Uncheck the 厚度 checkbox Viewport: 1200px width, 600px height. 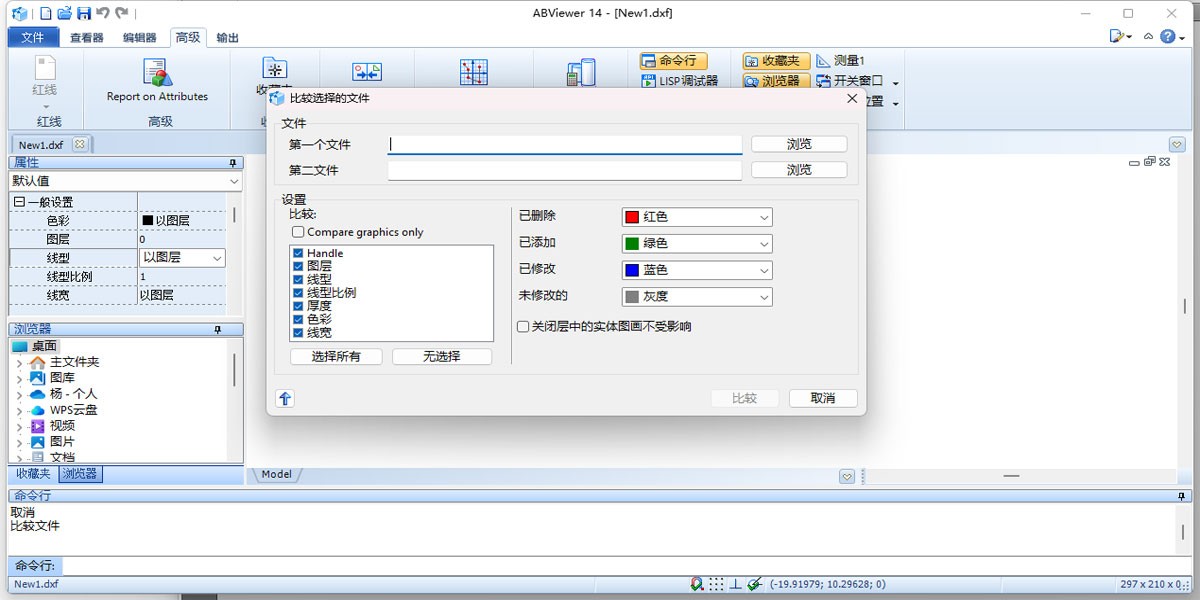pos(298,306)
